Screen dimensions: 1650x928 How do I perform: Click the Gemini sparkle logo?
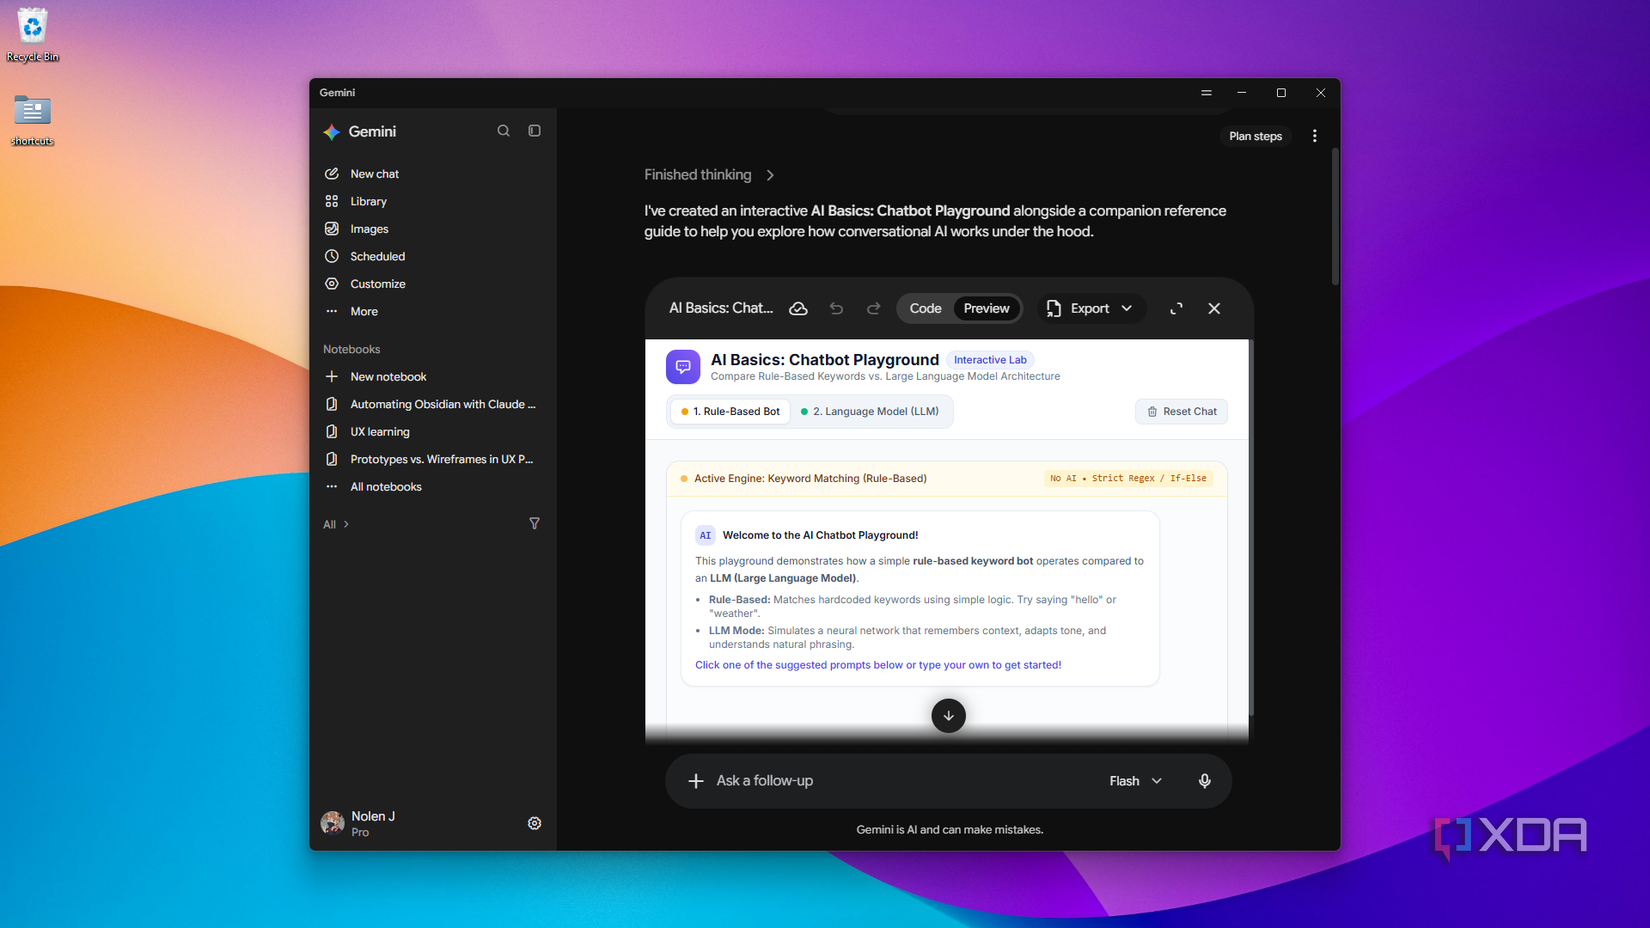[332, 132]
